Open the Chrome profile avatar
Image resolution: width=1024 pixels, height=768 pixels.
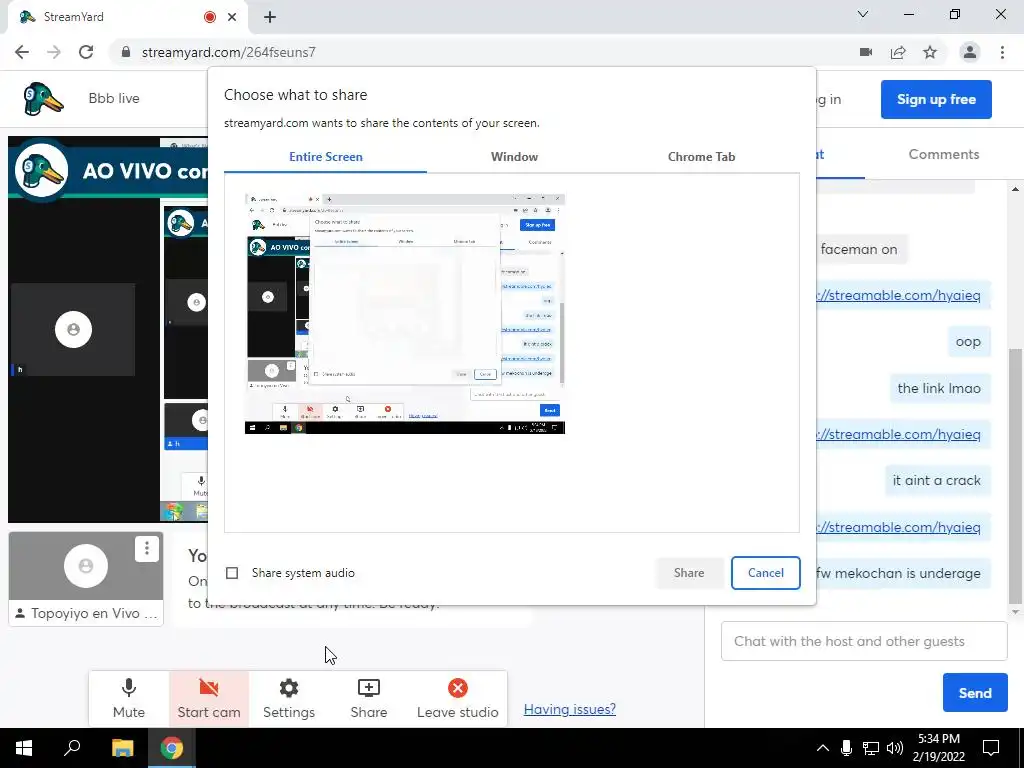970,52
